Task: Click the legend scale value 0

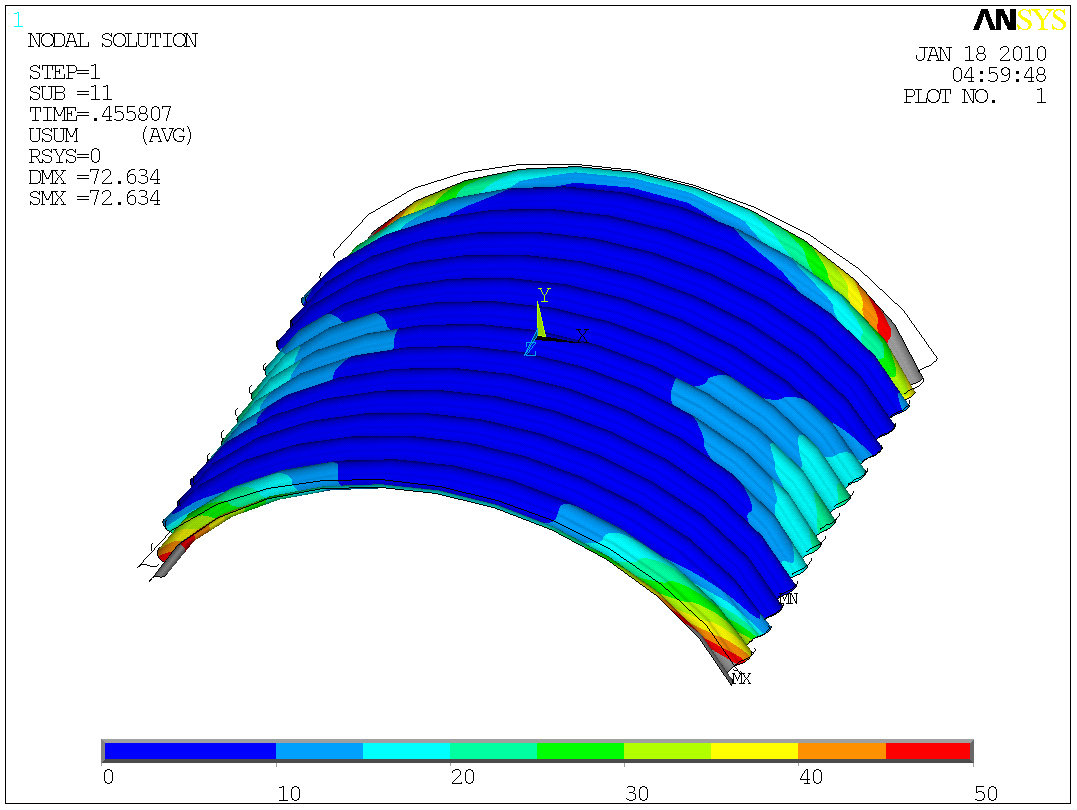Action: coord(109,776)
